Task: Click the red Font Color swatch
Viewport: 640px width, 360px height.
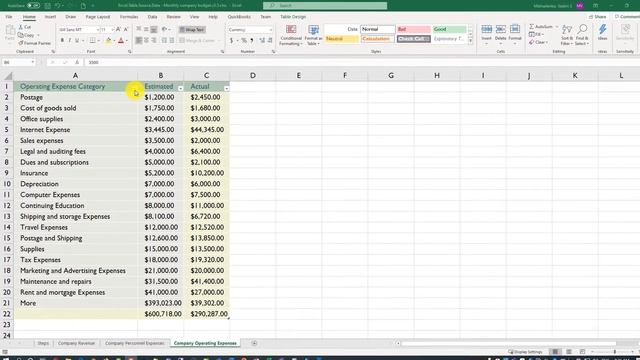Action: pos(121,40)
